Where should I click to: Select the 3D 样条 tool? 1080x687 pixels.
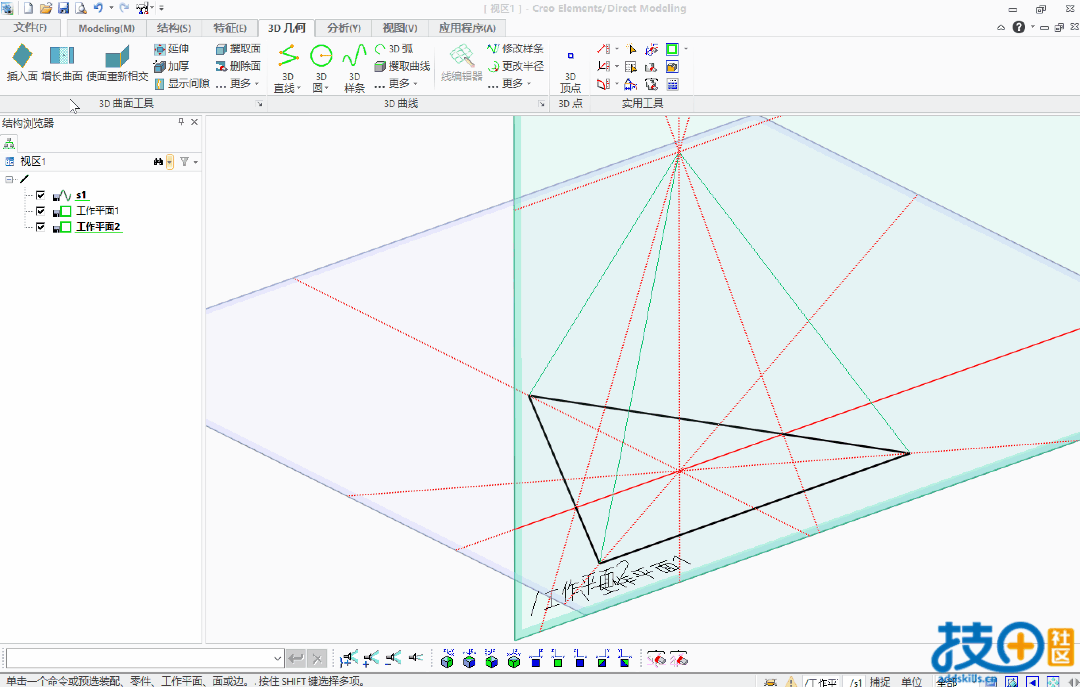pyautogui.click(x=354, y=68)
